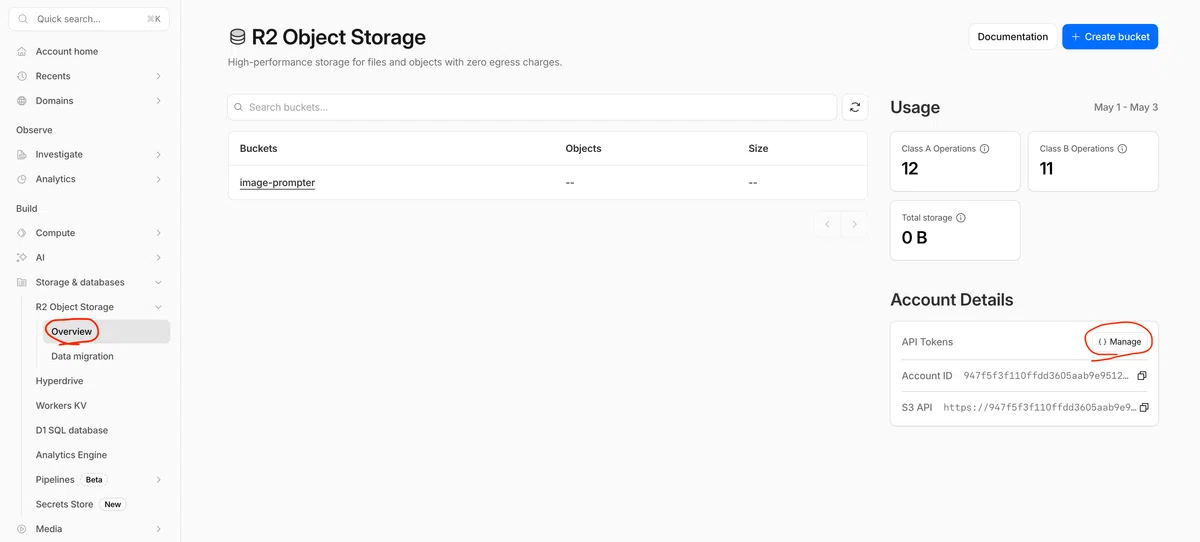Viewport: 1200px width, 542px height.
Task: Show info for Class A Operations
Action: pos(984,149)
